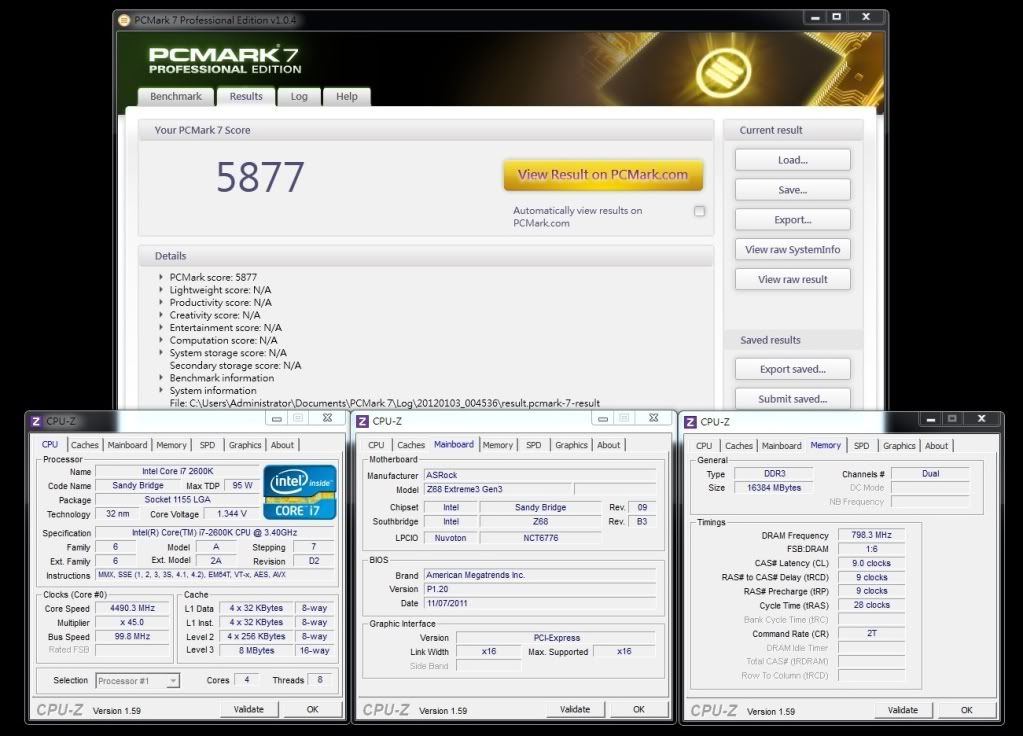The width and height of the screenshot is (1023, 736).
Task: Click the Intel Core i7 logo badge
Action: click(300, 492)
